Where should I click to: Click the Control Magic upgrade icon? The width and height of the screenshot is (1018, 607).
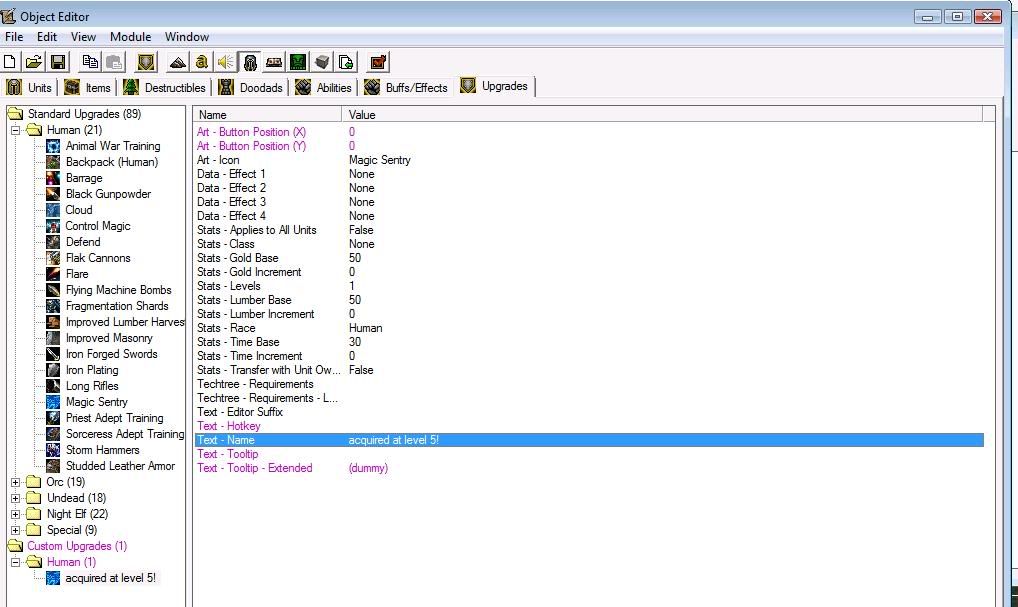tap(53, 226)
